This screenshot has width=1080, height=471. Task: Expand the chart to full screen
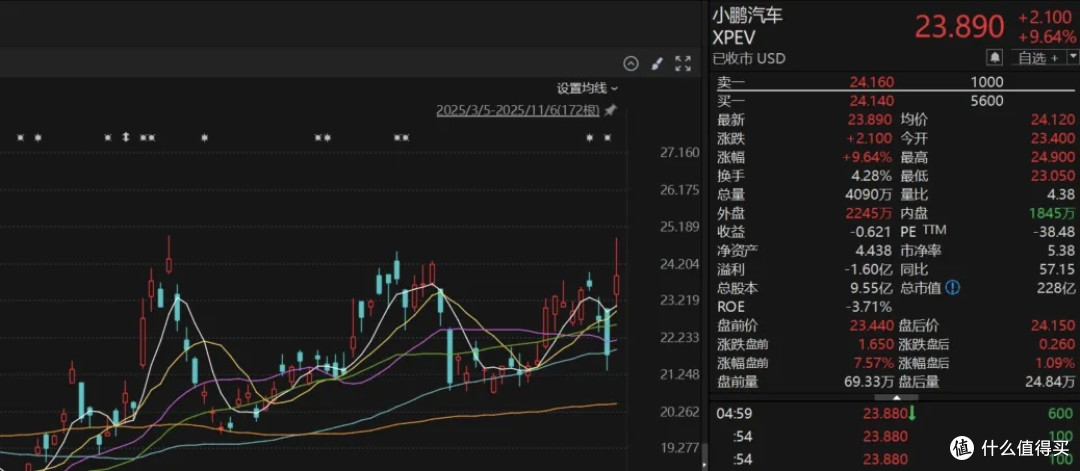[683, 64]
